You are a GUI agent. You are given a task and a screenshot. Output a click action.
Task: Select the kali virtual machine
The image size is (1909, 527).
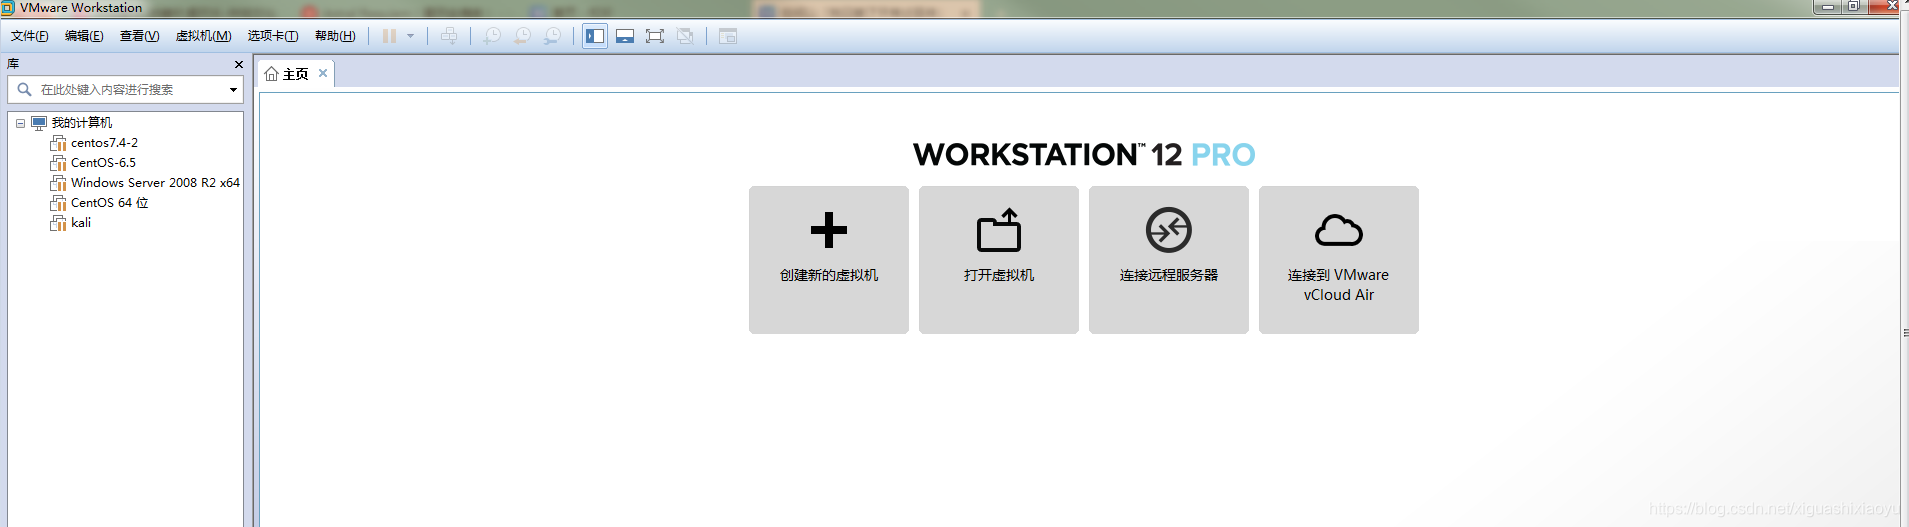81,223
